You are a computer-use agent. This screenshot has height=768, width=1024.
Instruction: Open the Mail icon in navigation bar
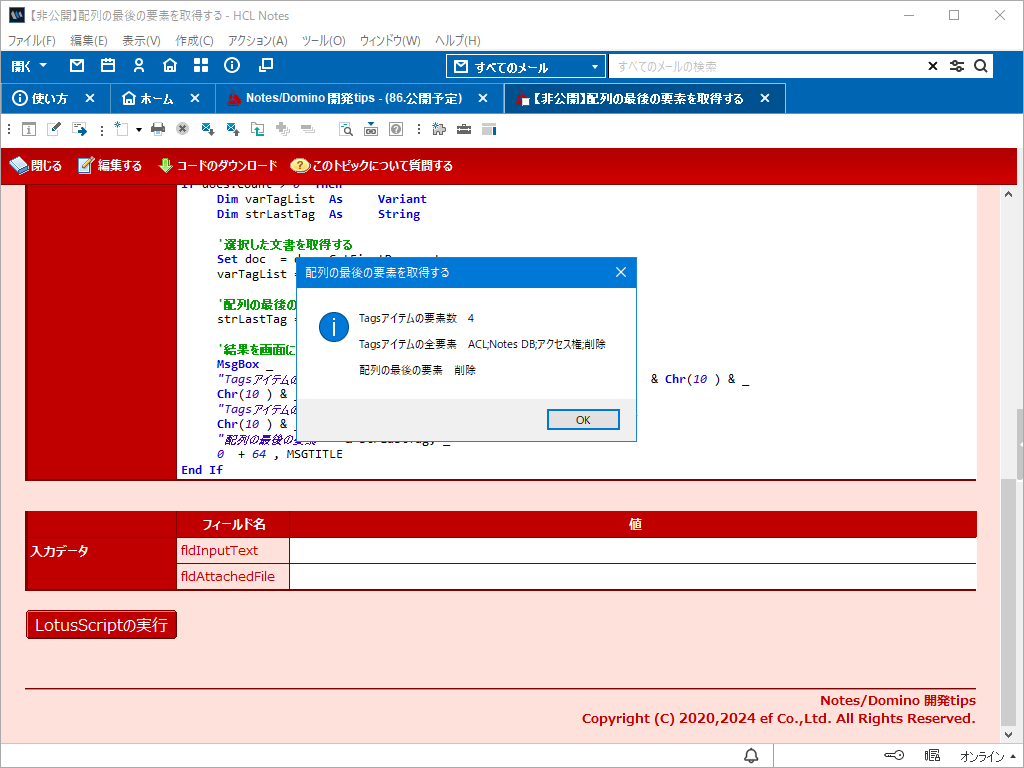pyautogui.click(x=77, y=66)
